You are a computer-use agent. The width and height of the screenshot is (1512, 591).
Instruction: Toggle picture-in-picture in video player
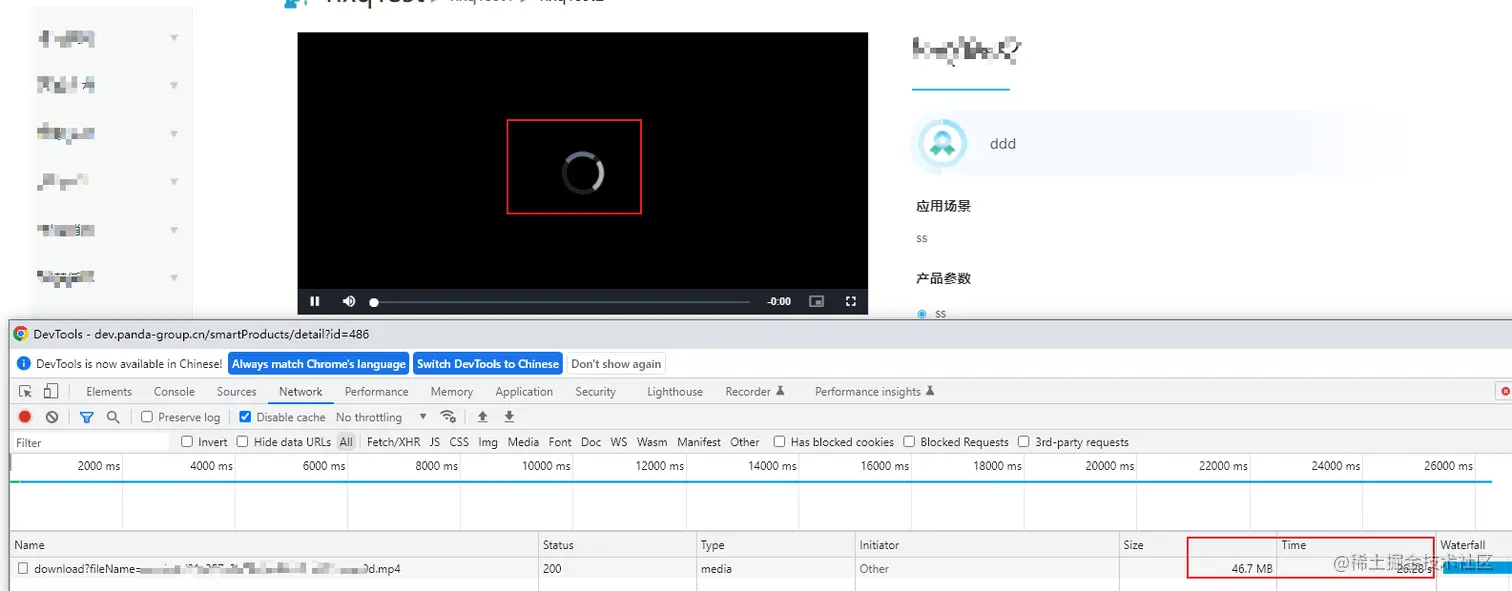(x=816, y=301)
